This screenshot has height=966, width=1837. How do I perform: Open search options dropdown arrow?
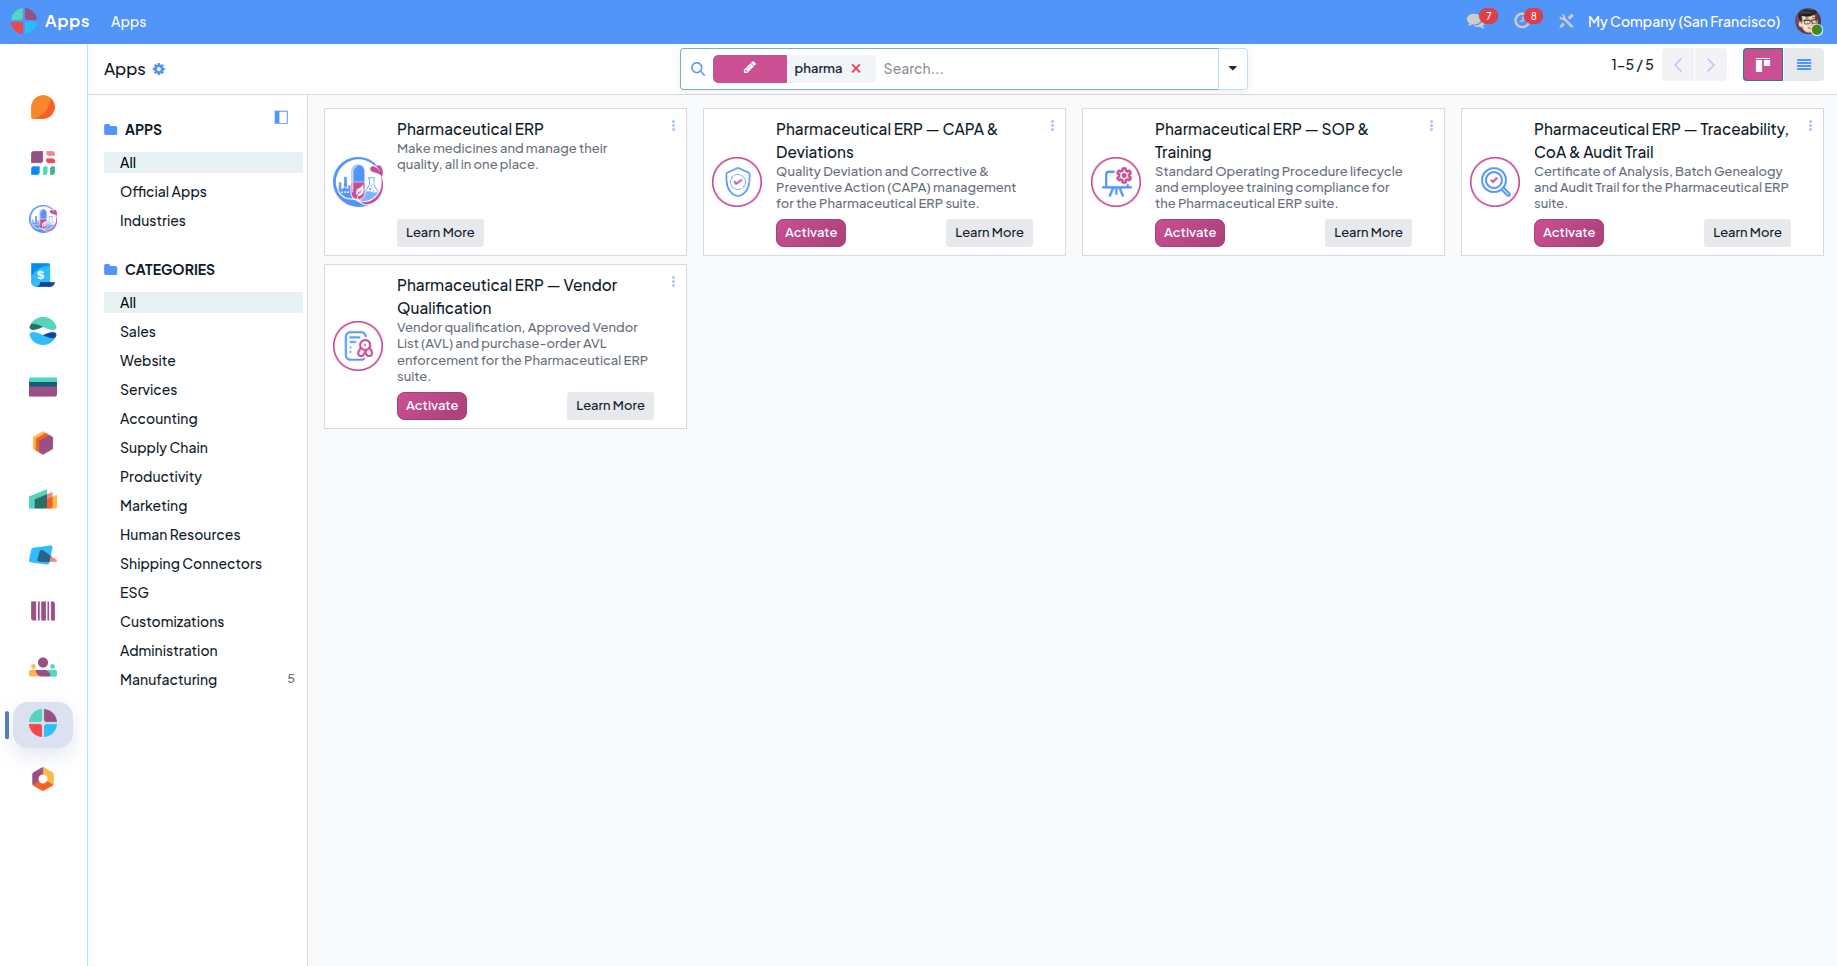[1233, 69]
